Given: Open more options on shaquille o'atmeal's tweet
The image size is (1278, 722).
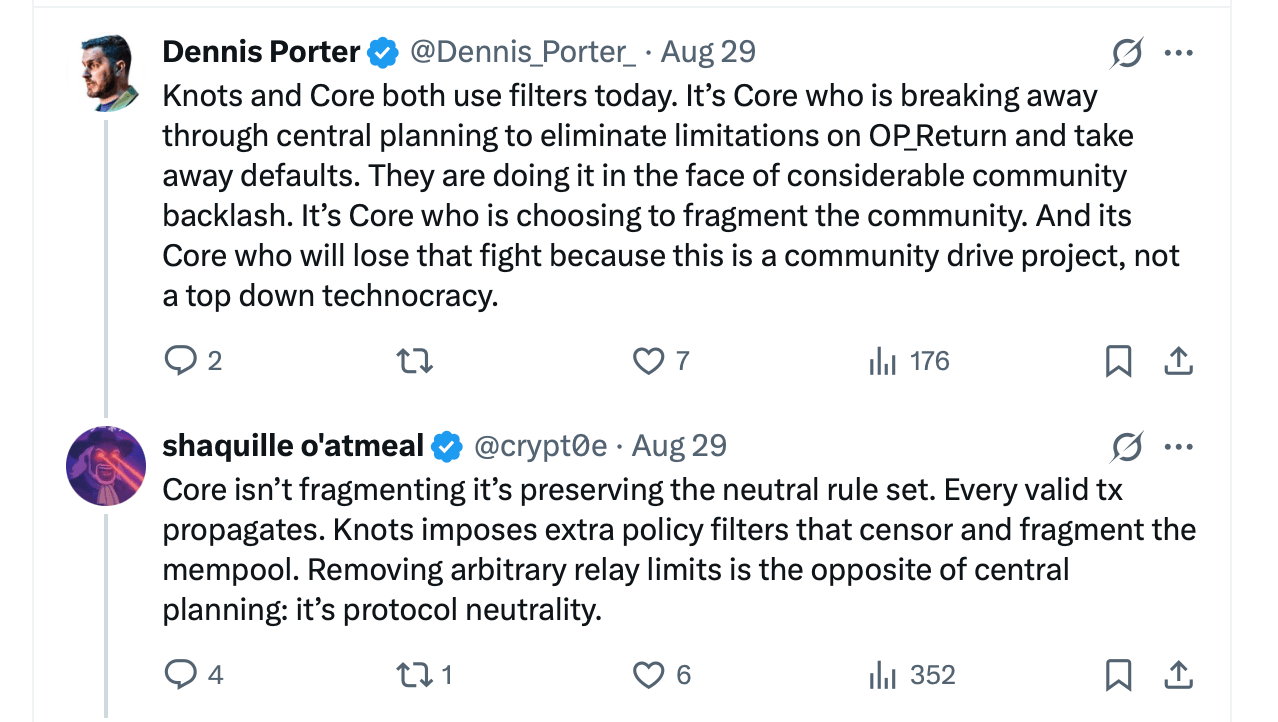Looking at the screenshot, I should point(1179,446).
